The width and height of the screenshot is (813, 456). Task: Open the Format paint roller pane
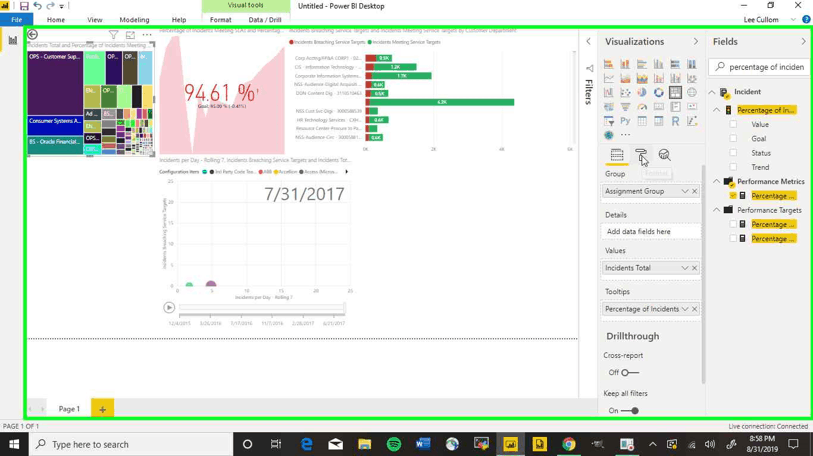pos(641,155)
